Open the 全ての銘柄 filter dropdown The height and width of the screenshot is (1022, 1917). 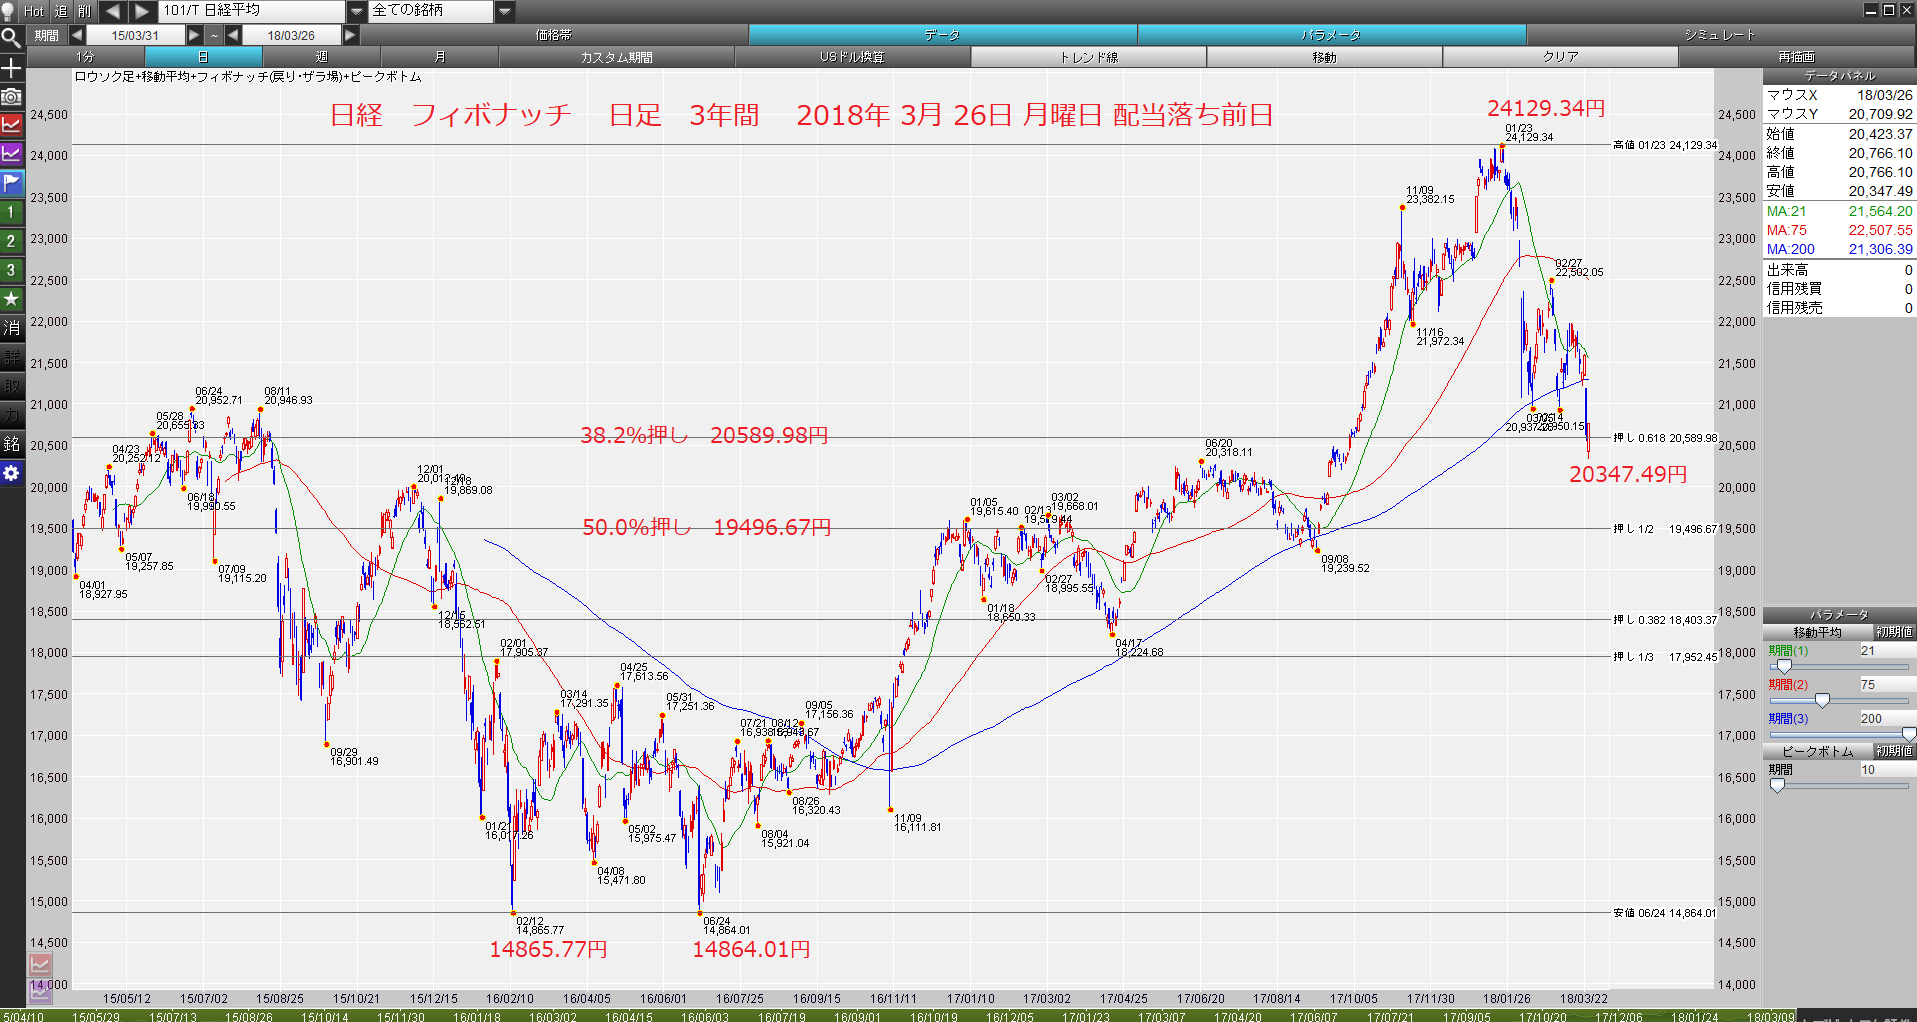(505, 11)
